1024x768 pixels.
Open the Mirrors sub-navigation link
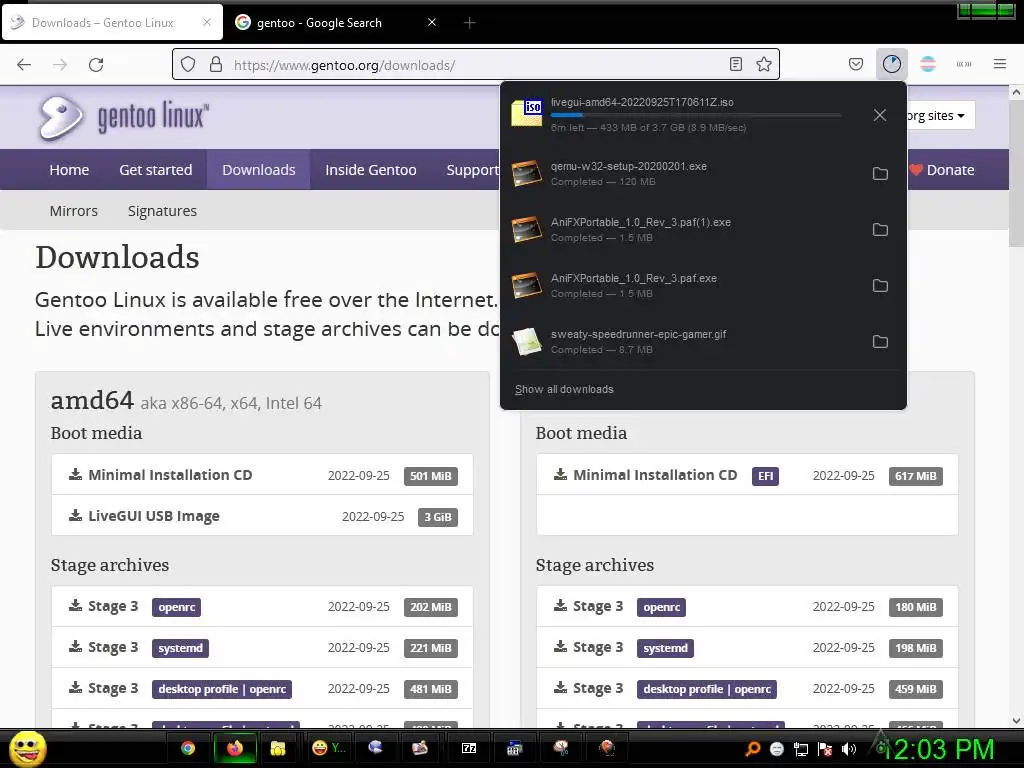pos(74,211)
